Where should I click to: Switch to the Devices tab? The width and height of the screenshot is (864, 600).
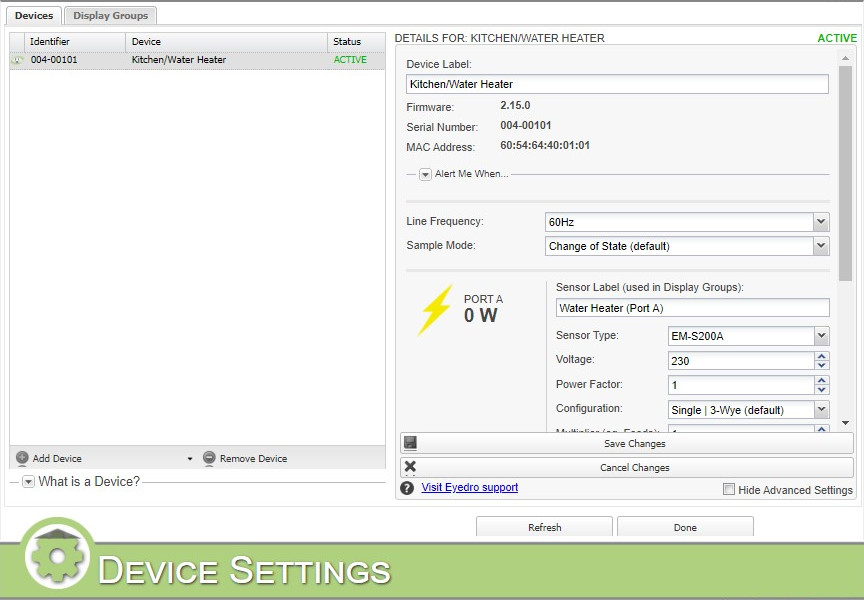point(34,15)
